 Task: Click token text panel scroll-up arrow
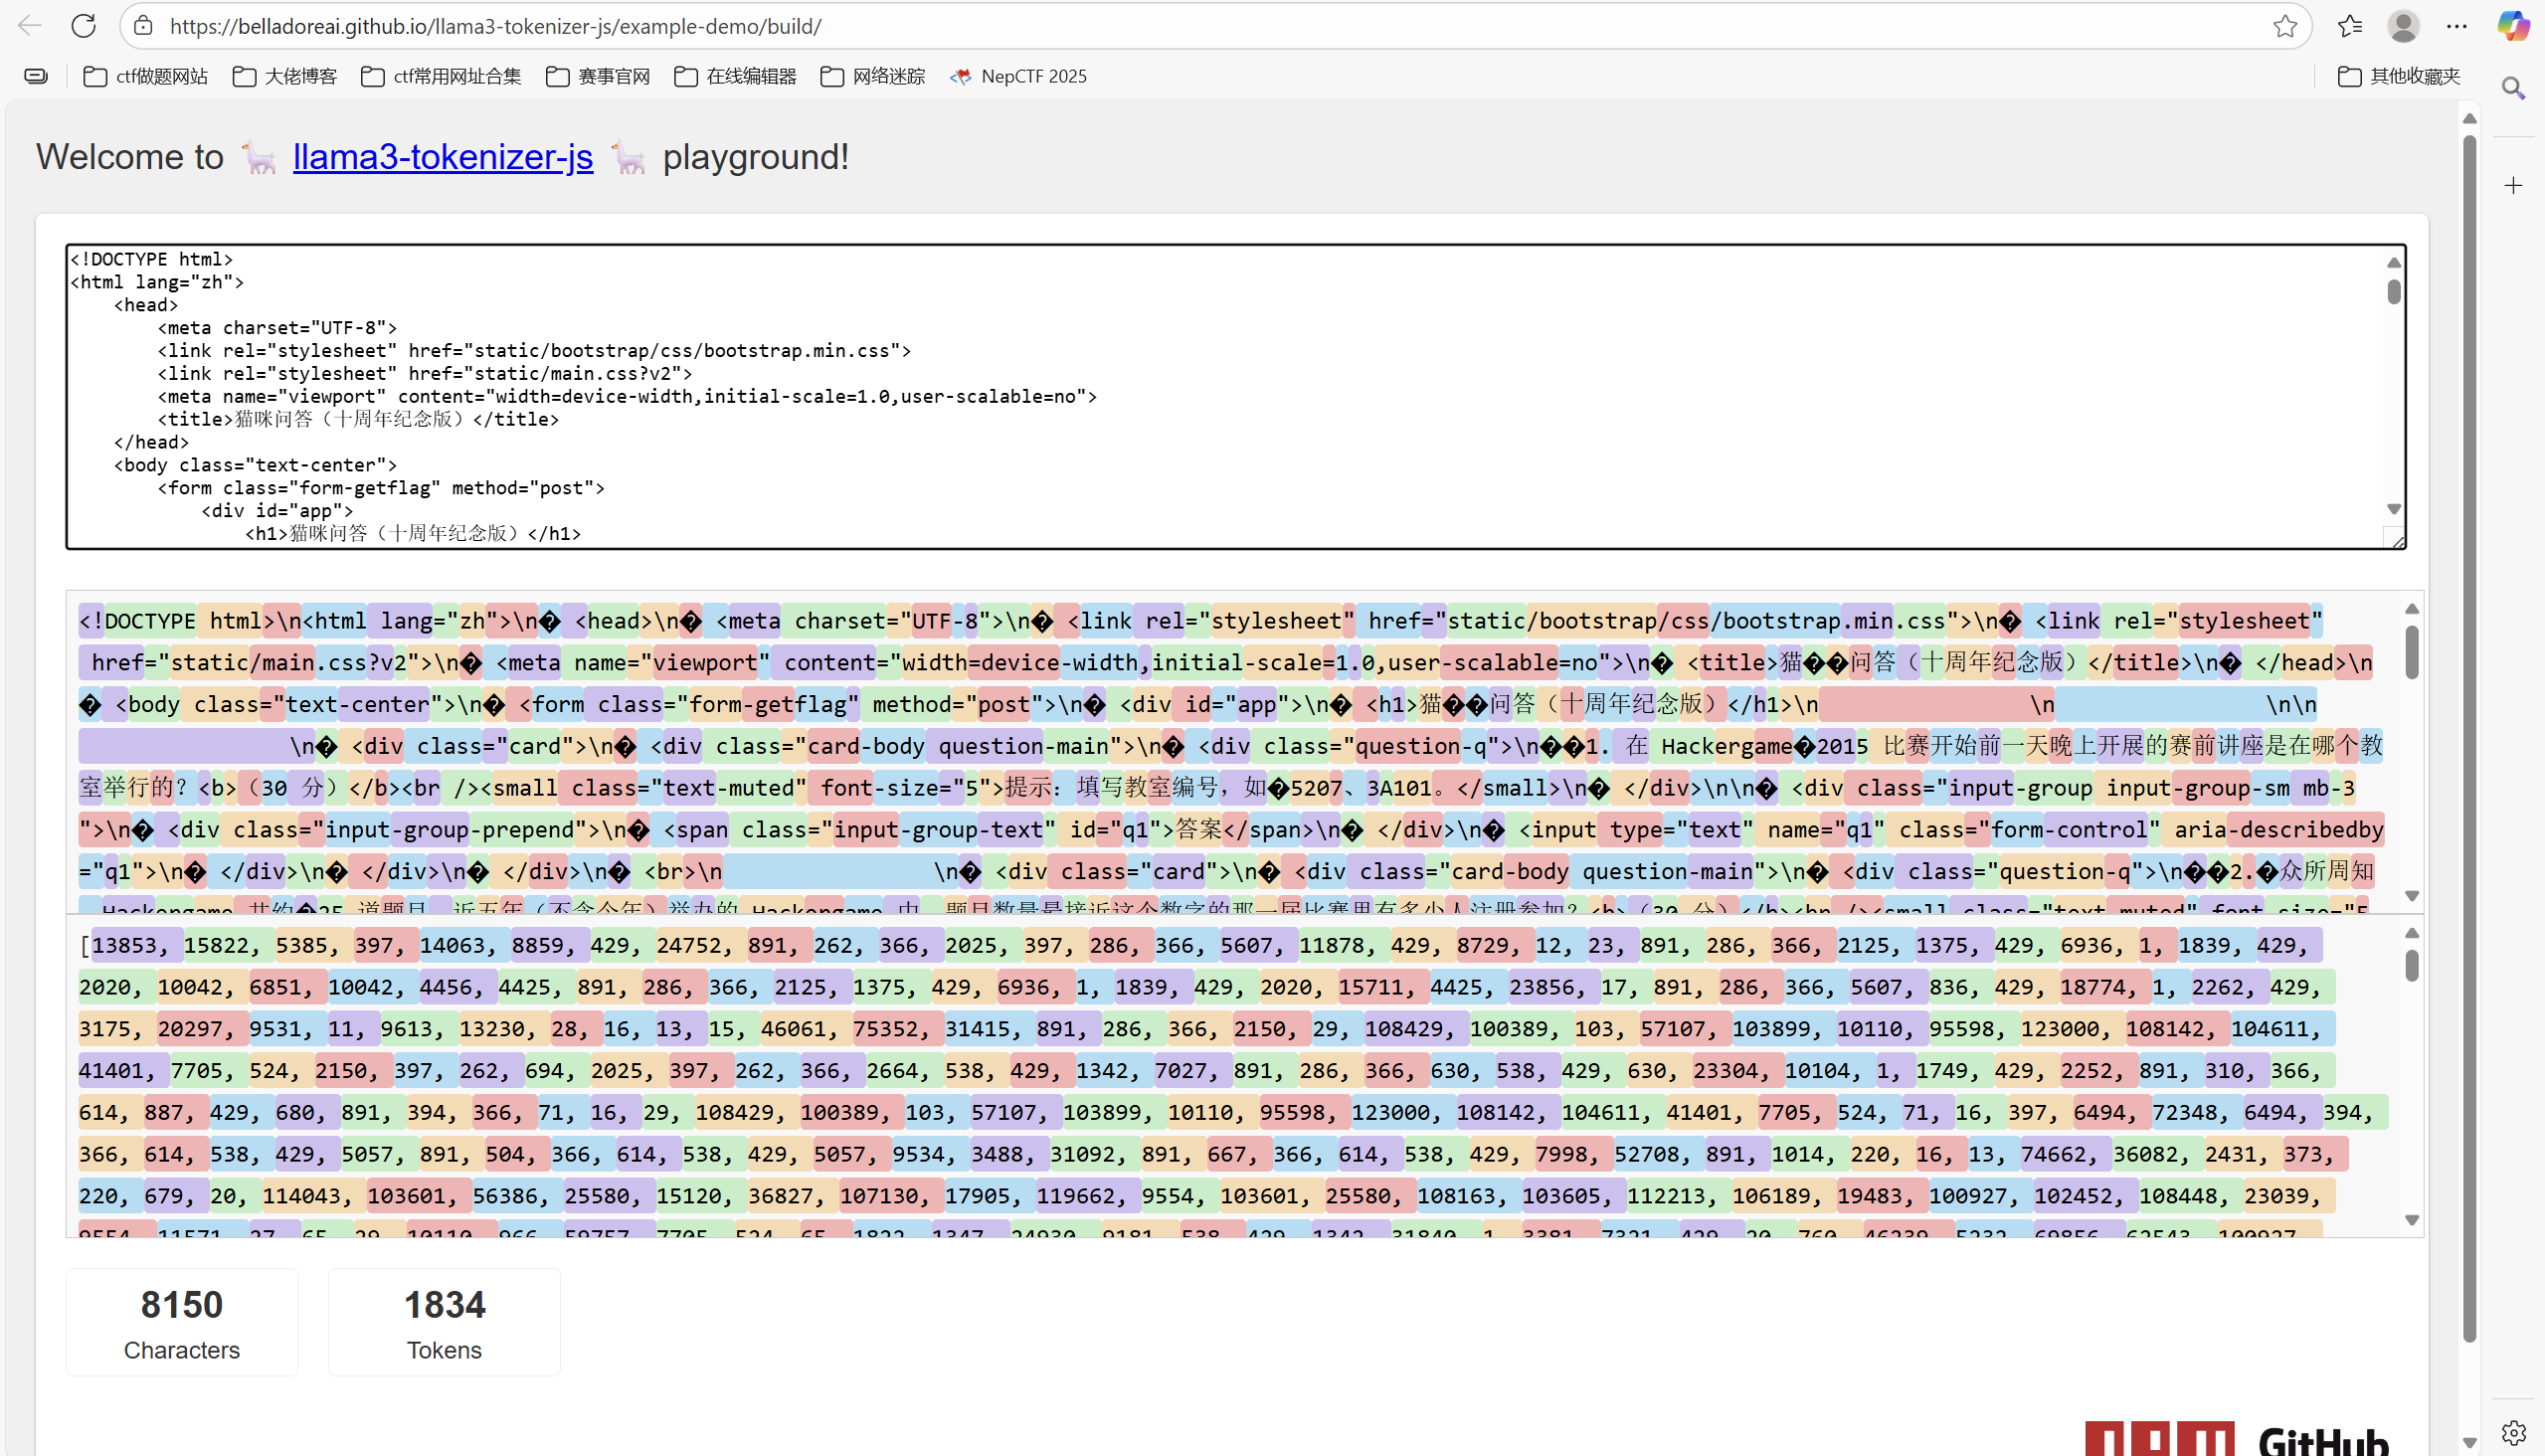(2412, 609)
